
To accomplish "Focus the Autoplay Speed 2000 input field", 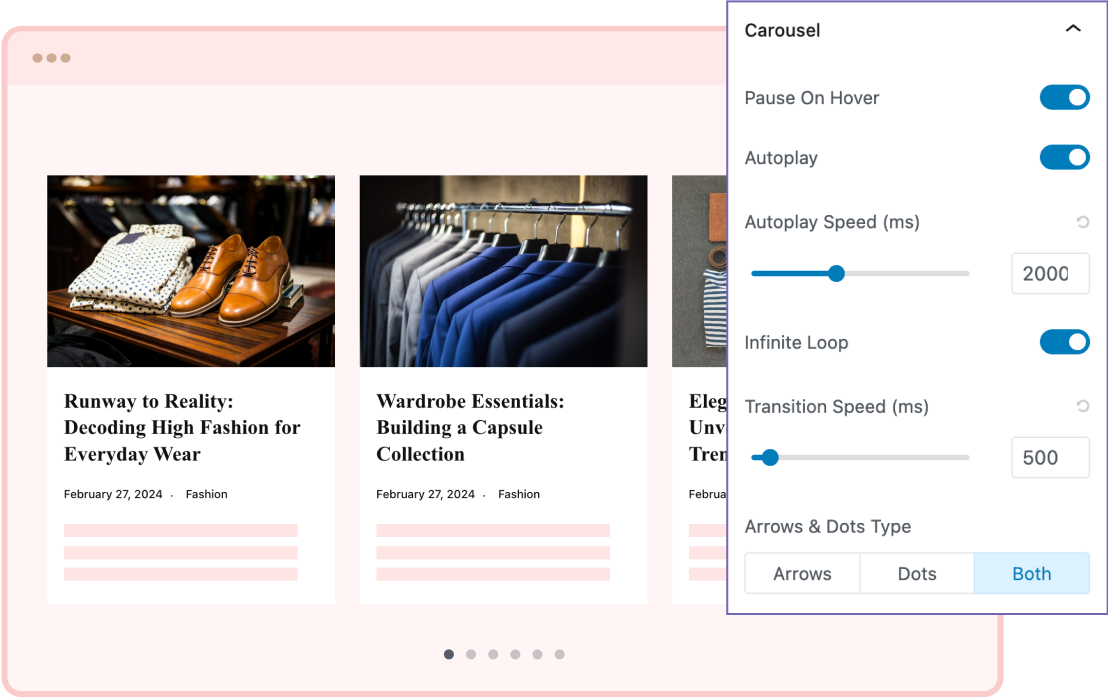I will [x=1049, y=273].
